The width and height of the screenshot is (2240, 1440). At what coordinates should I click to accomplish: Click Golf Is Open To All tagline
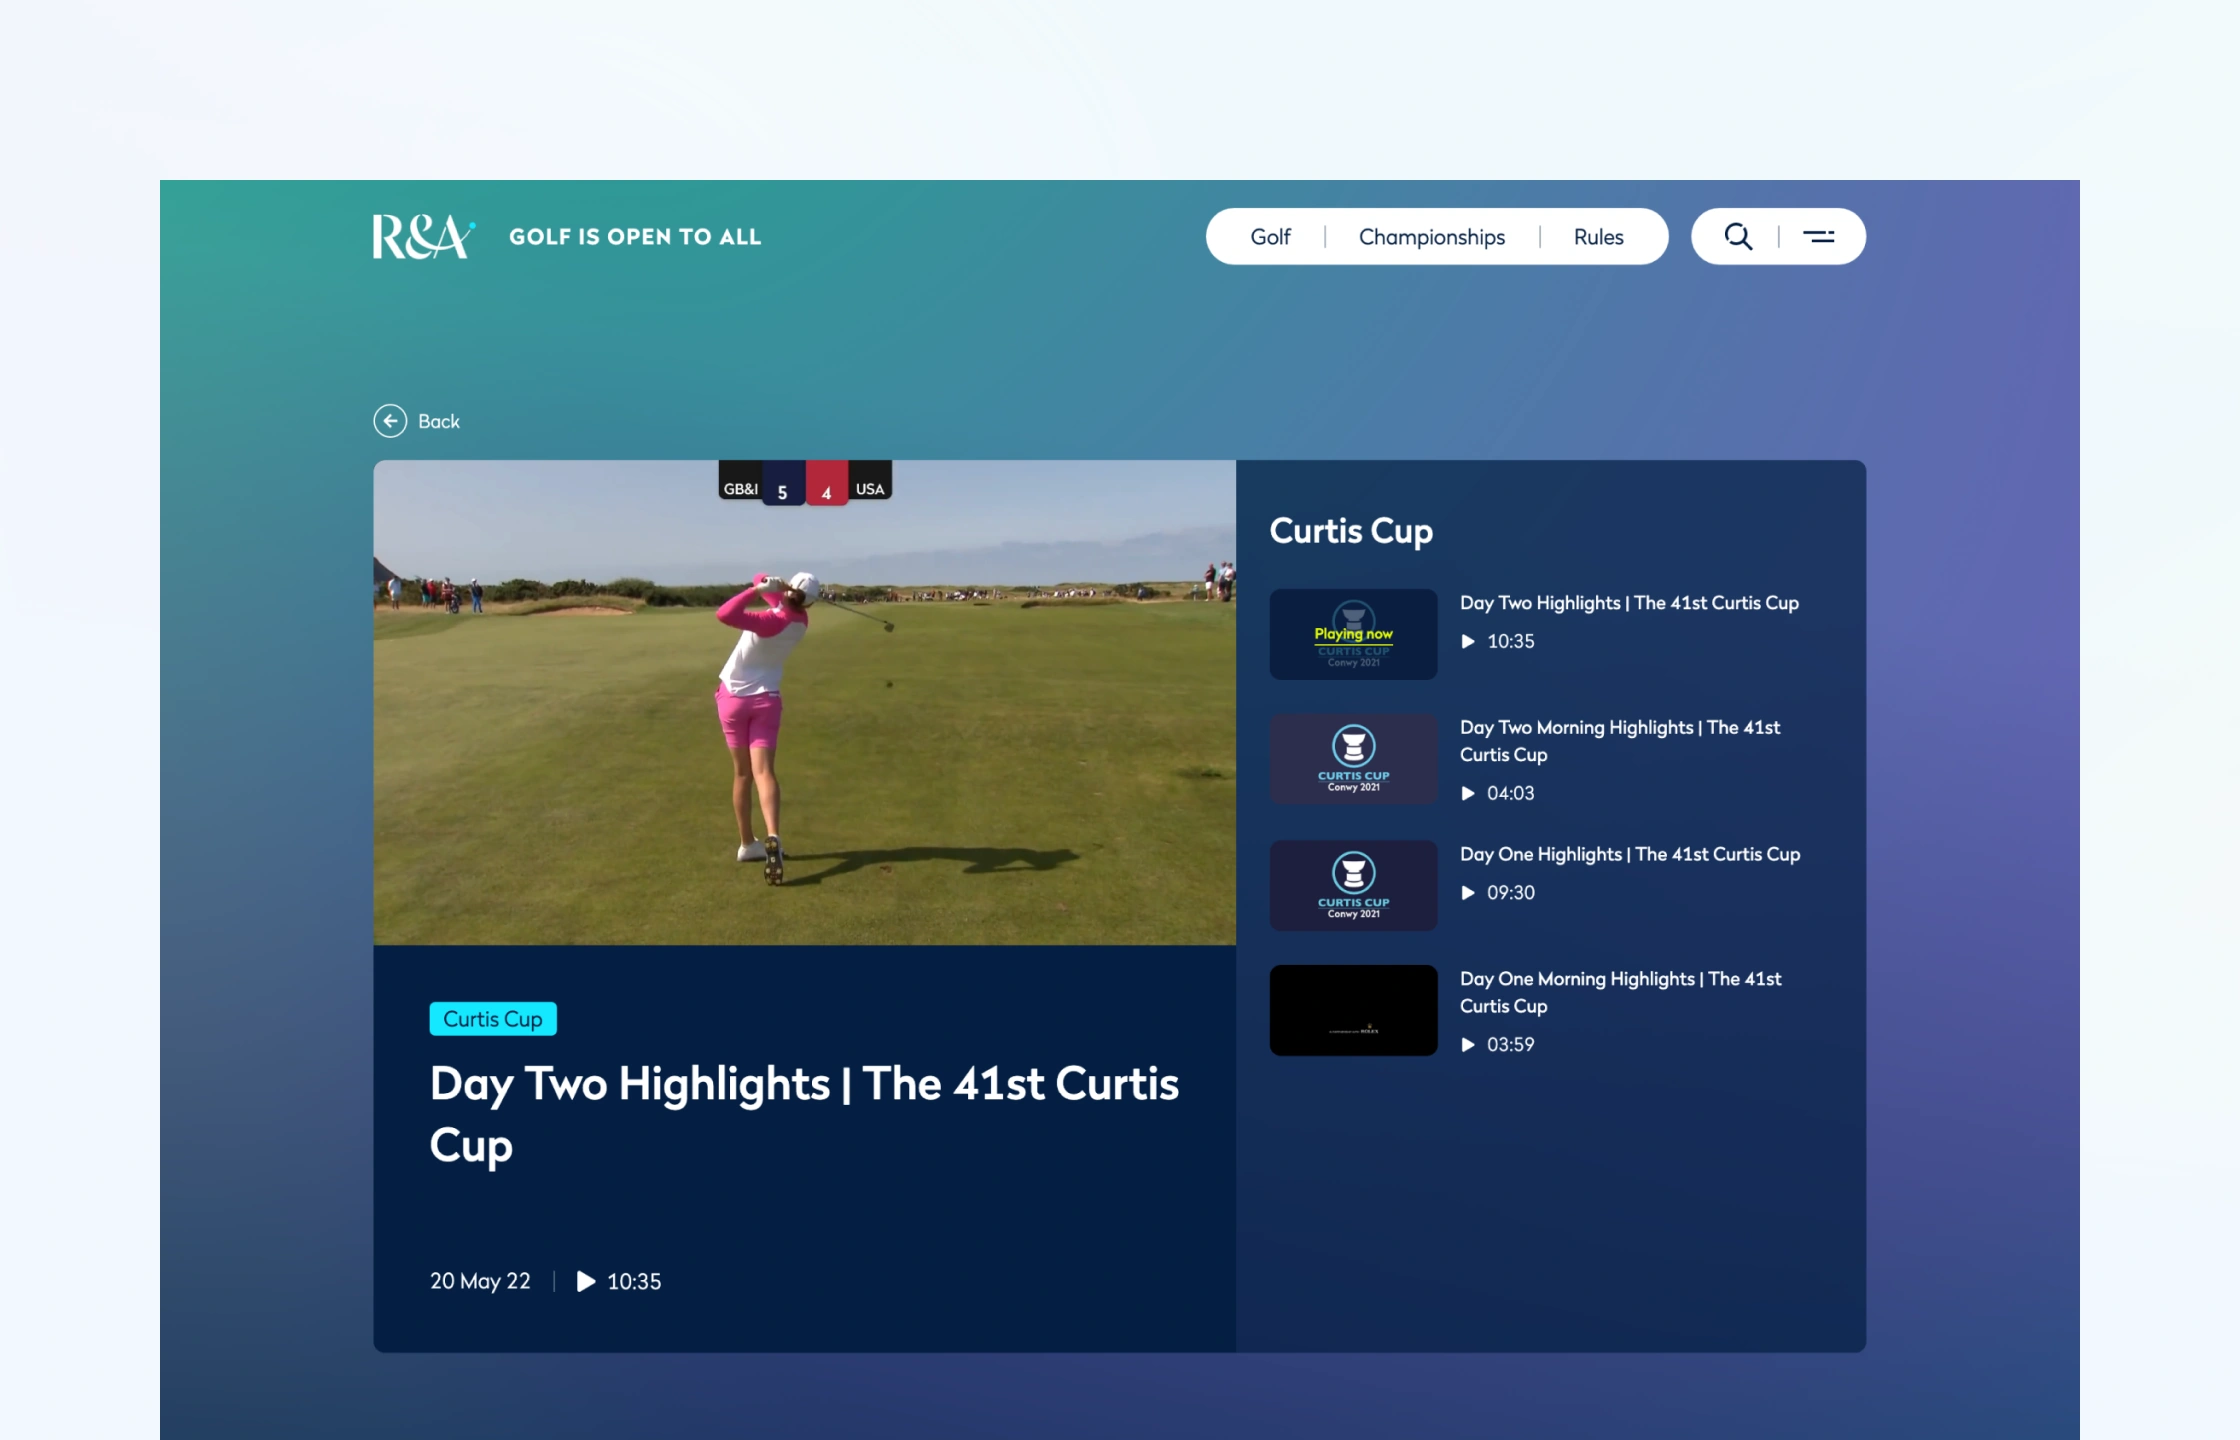(635, 237)
